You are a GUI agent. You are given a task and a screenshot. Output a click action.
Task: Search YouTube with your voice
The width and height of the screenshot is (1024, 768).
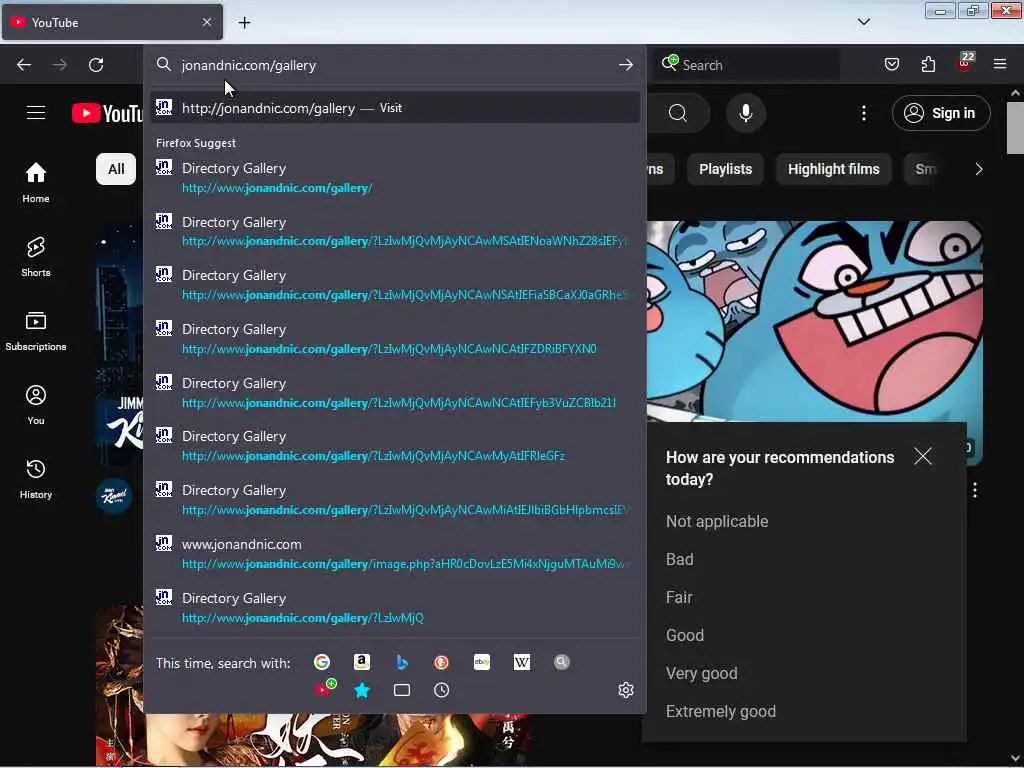click(745, 113)
